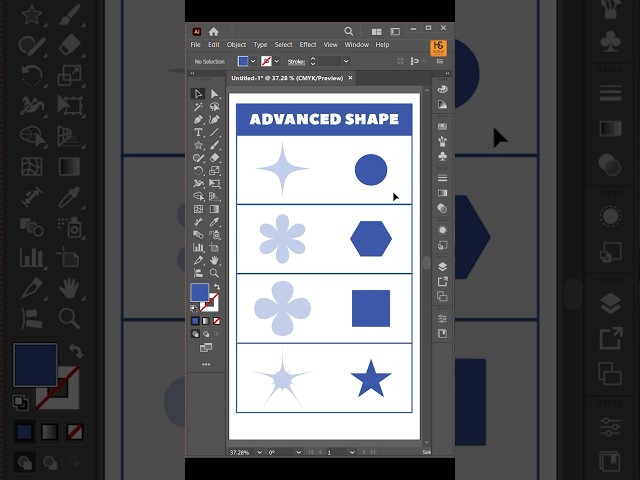Select the Direct Selection tool
This screenshot has height=480, width=640.
(x=214, y=94)
